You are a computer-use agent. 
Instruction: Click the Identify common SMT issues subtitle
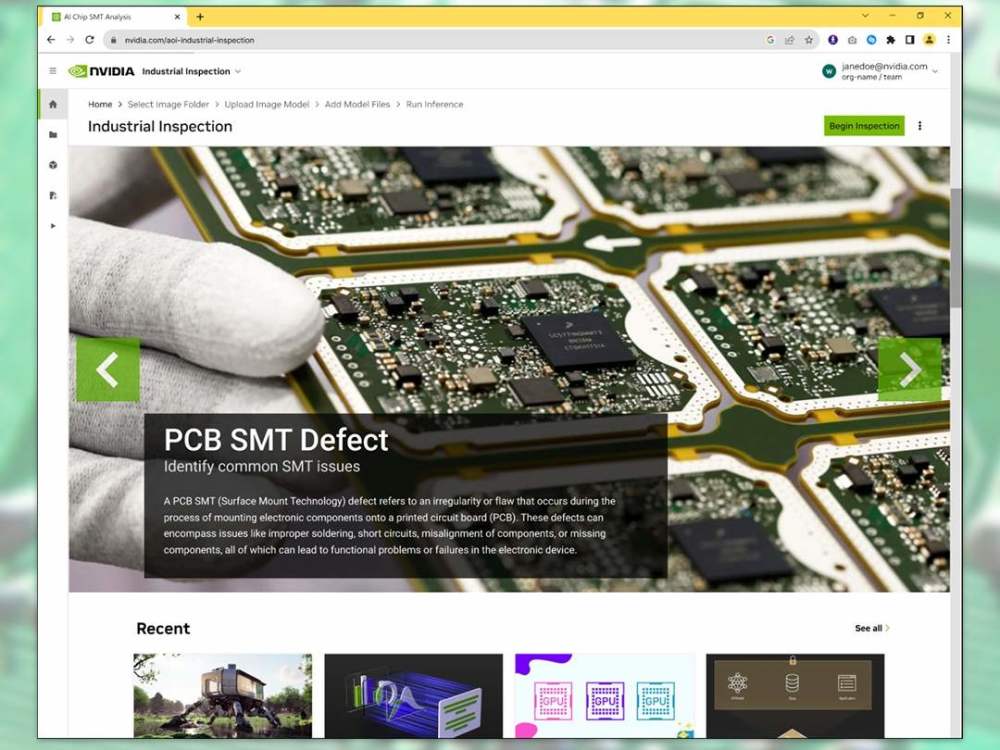(261, 466)
